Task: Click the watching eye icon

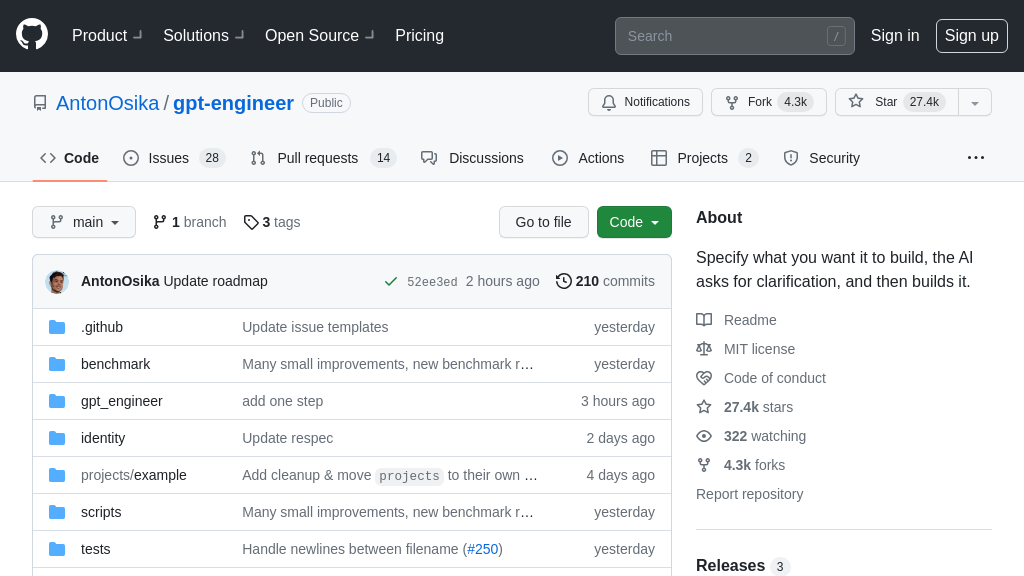Action: click(704, 436)
